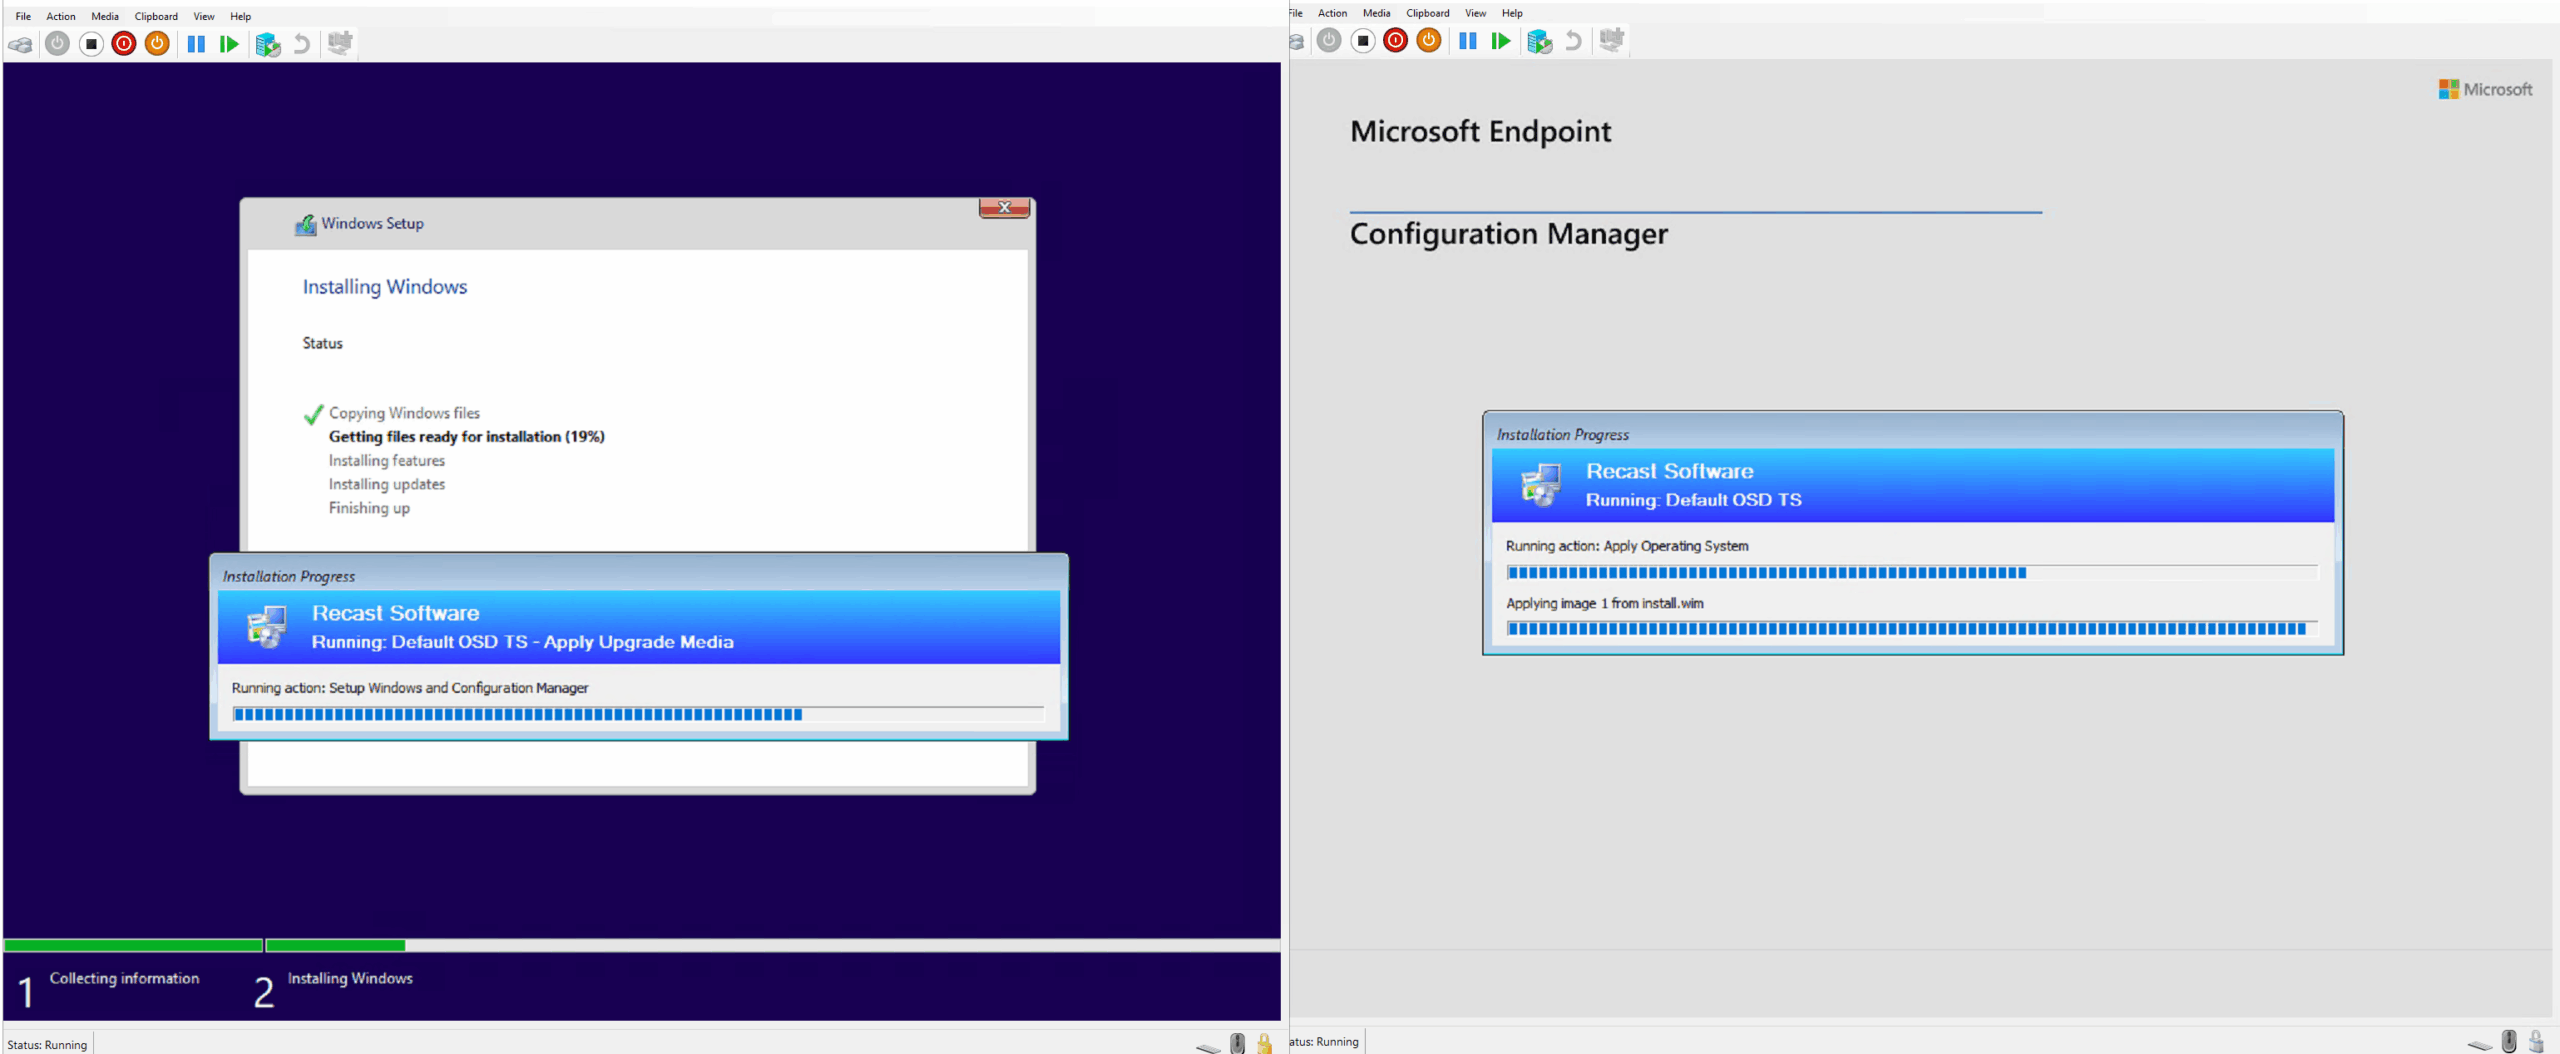Send Ctrl+Alt+Delete to the left virtual machine
The height and width of the screenshot is (1054, 2560).
20,43
